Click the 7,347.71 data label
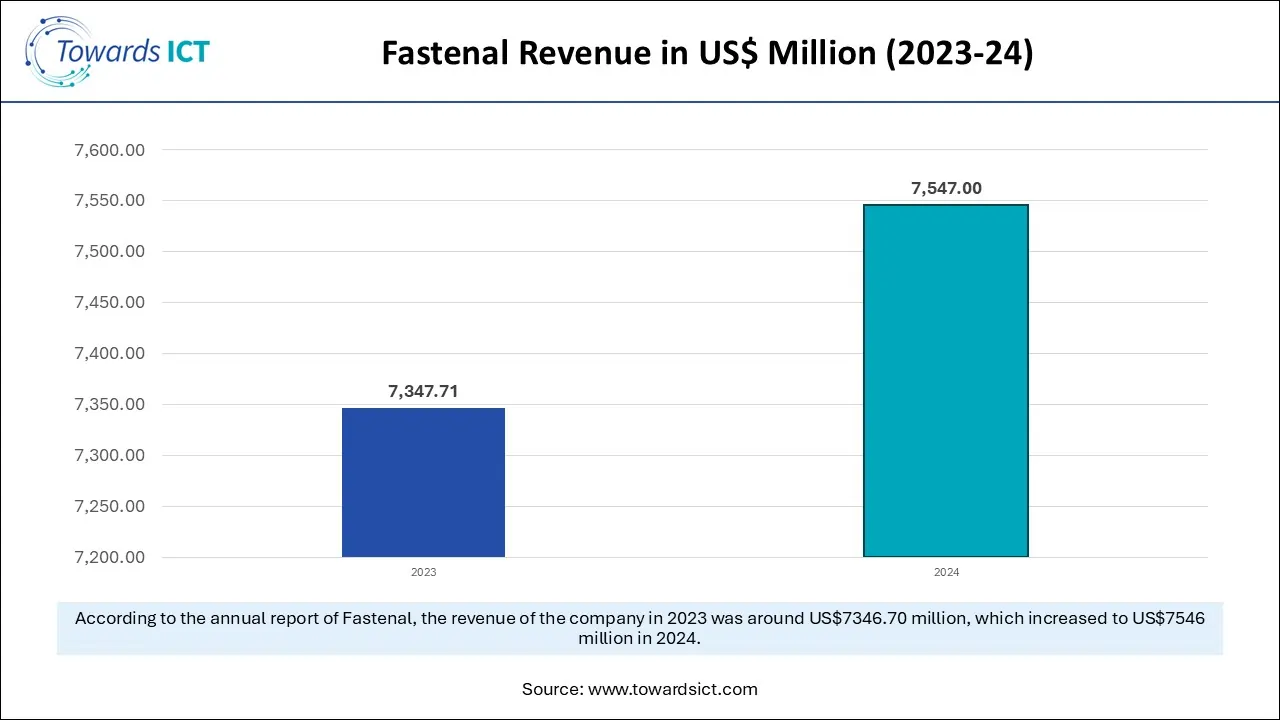 [423, 391]
